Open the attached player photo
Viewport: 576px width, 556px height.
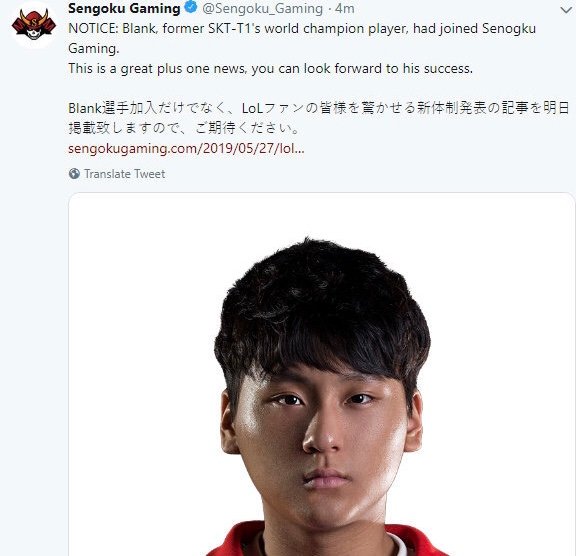[321, 374]
